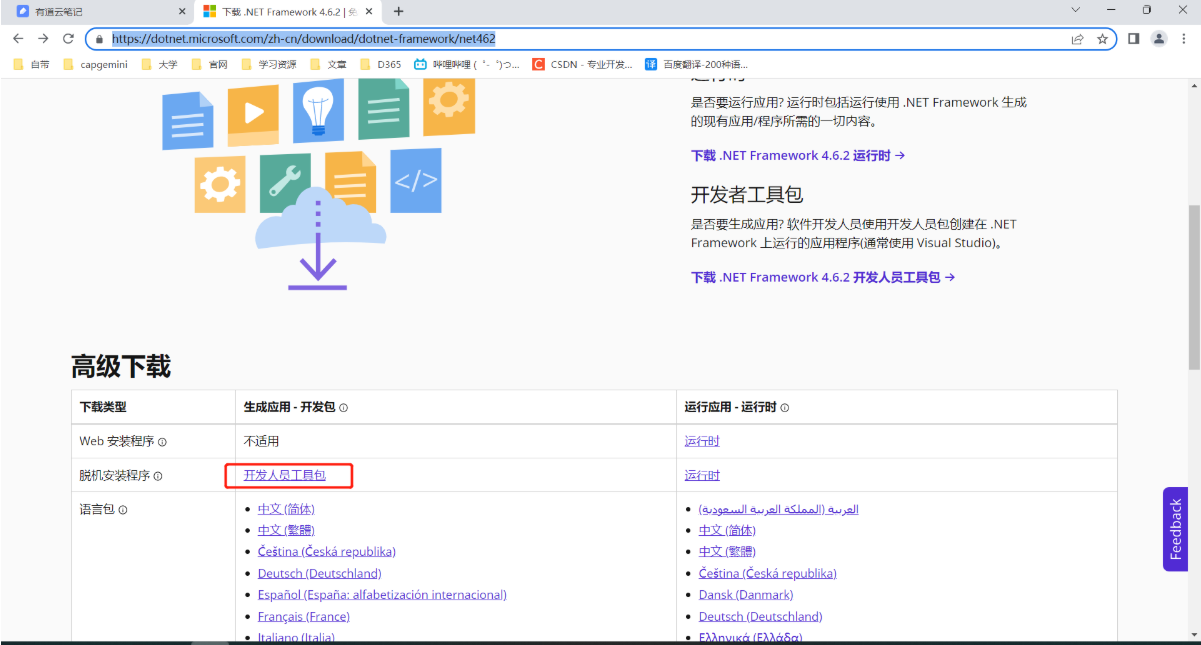
Task: Click the 高级下载 heading
Action: click(121, 366)
